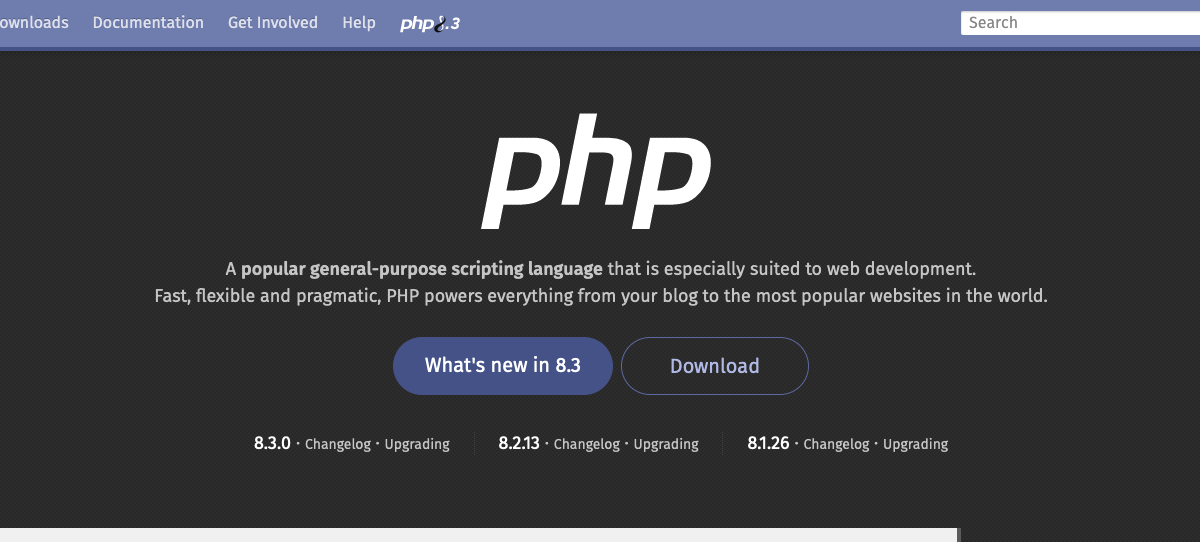Image resolution: width=1200 pixels, height=542 pixels.
Task: Open Upgrading guide for 8.1.26
Action: point(916,444)
